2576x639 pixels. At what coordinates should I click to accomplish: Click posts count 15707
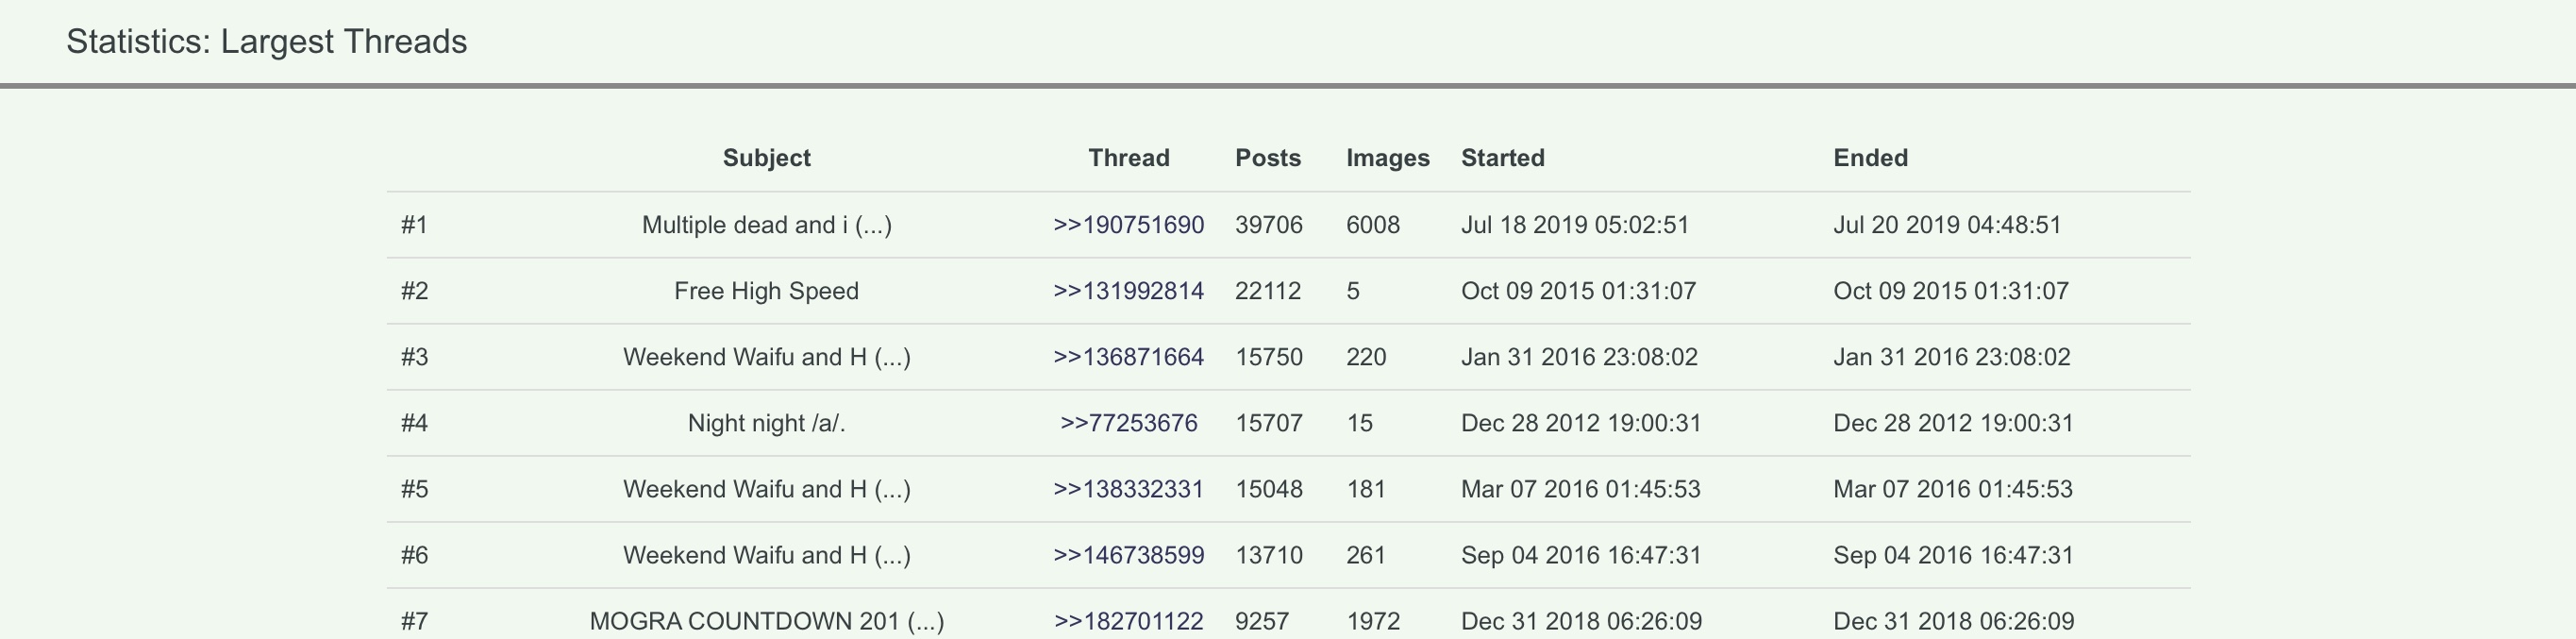click(x=1269, y=423)
